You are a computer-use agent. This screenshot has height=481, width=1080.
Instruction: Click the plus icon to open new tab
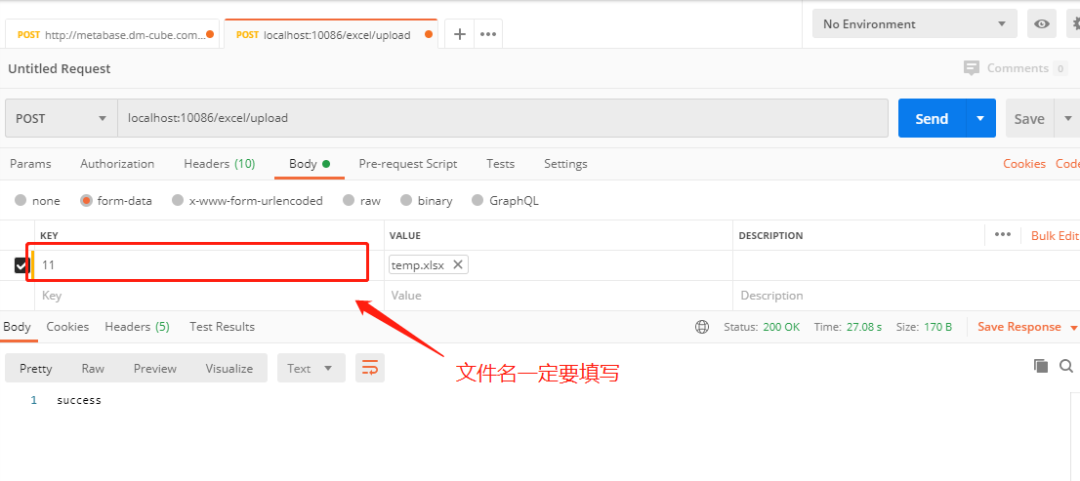pos(460,34)
